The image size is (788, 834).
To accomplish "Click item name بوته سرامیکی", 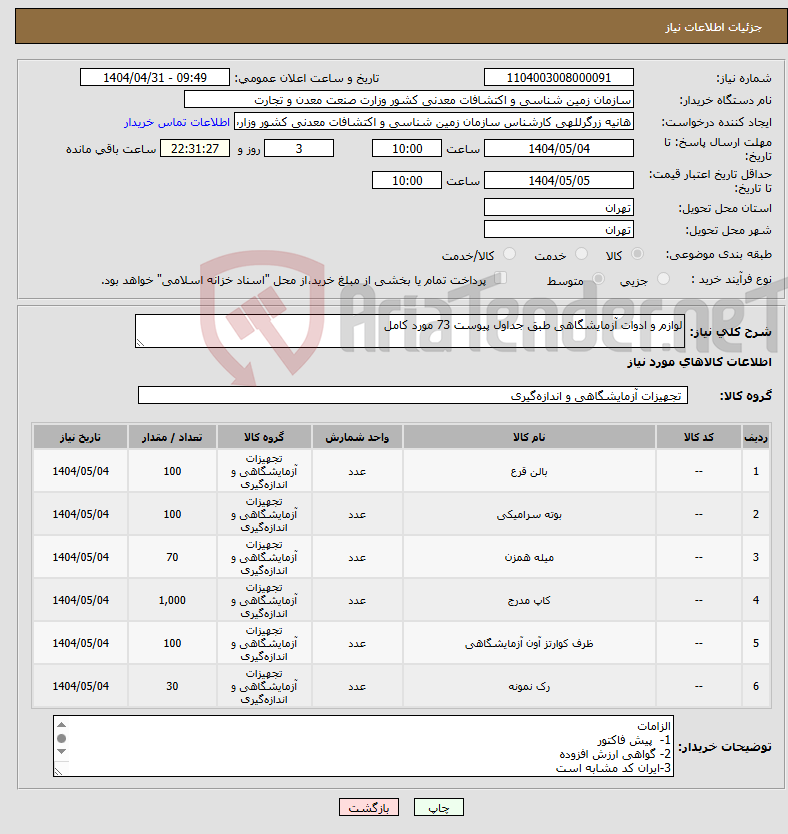I will tap(529, 515).
